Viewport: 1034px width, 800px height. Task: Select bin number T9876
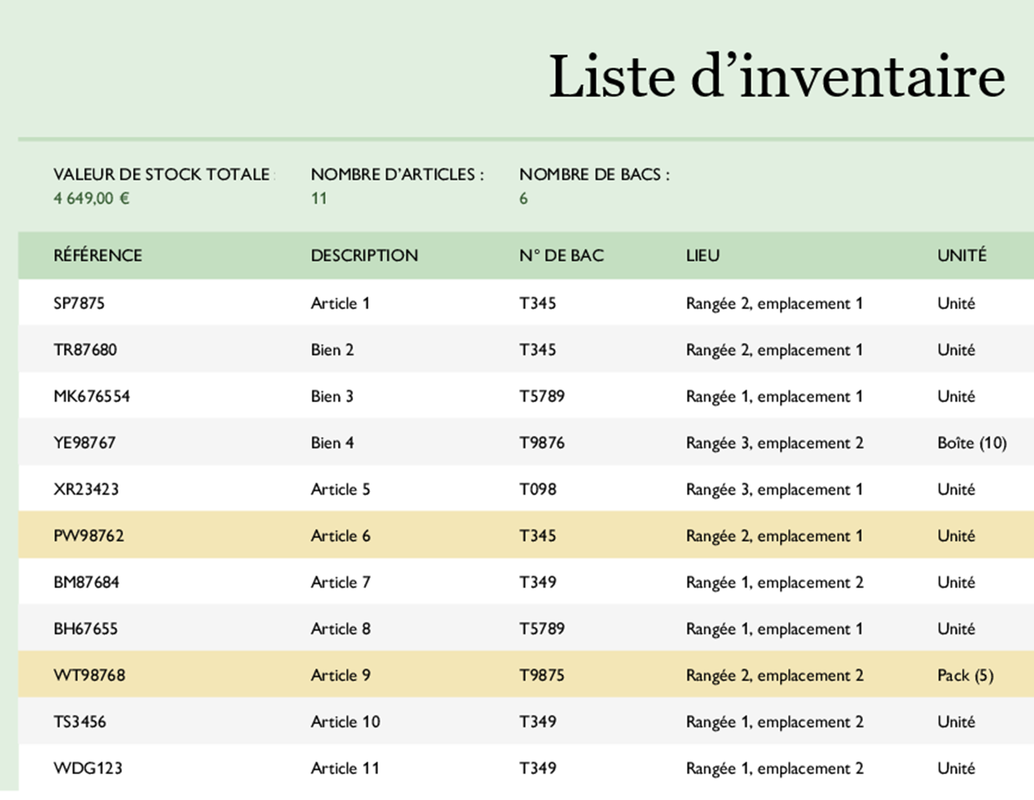542,442
